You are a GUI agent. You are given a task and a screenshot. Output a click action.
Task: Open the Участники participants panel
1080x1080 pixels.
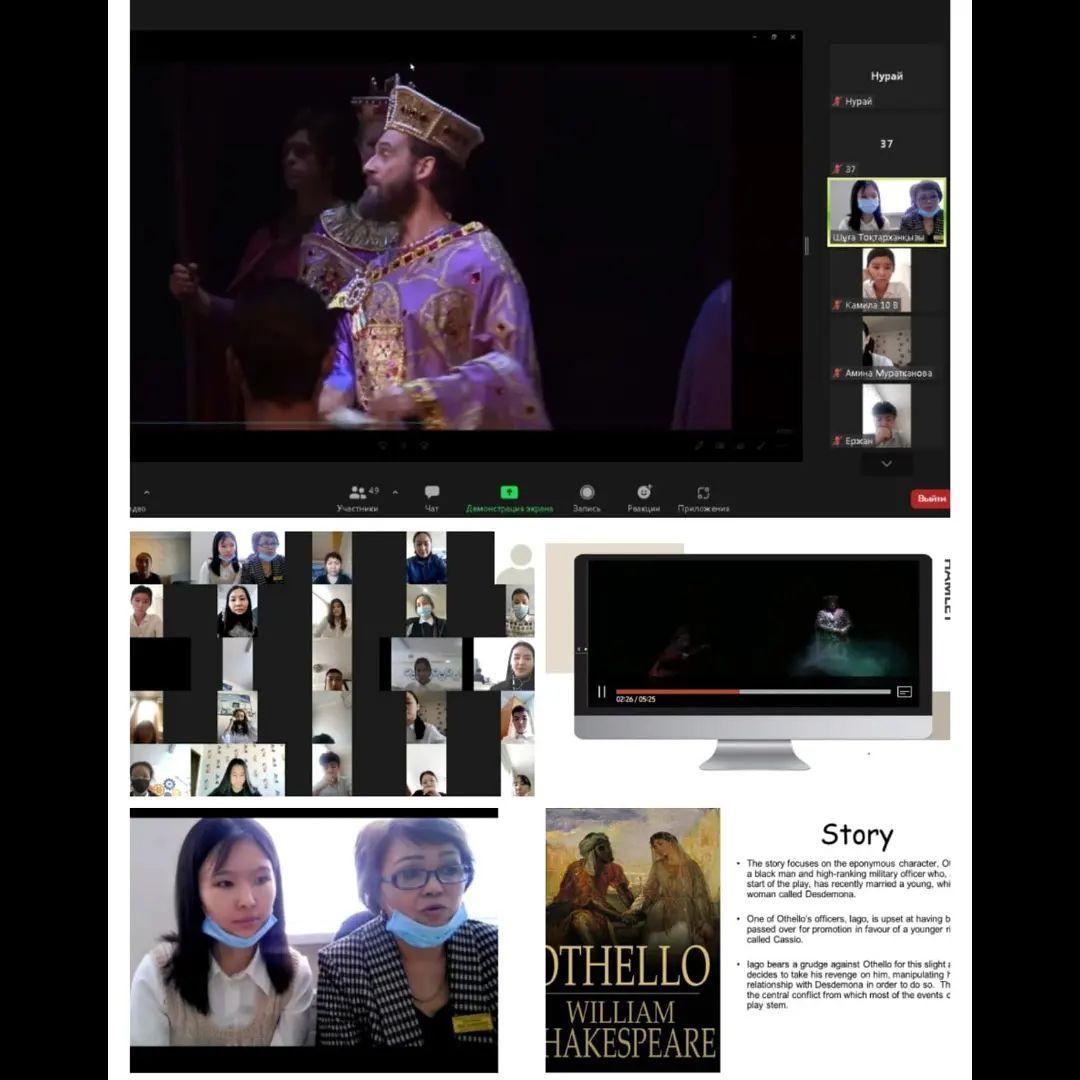point(357,499)
